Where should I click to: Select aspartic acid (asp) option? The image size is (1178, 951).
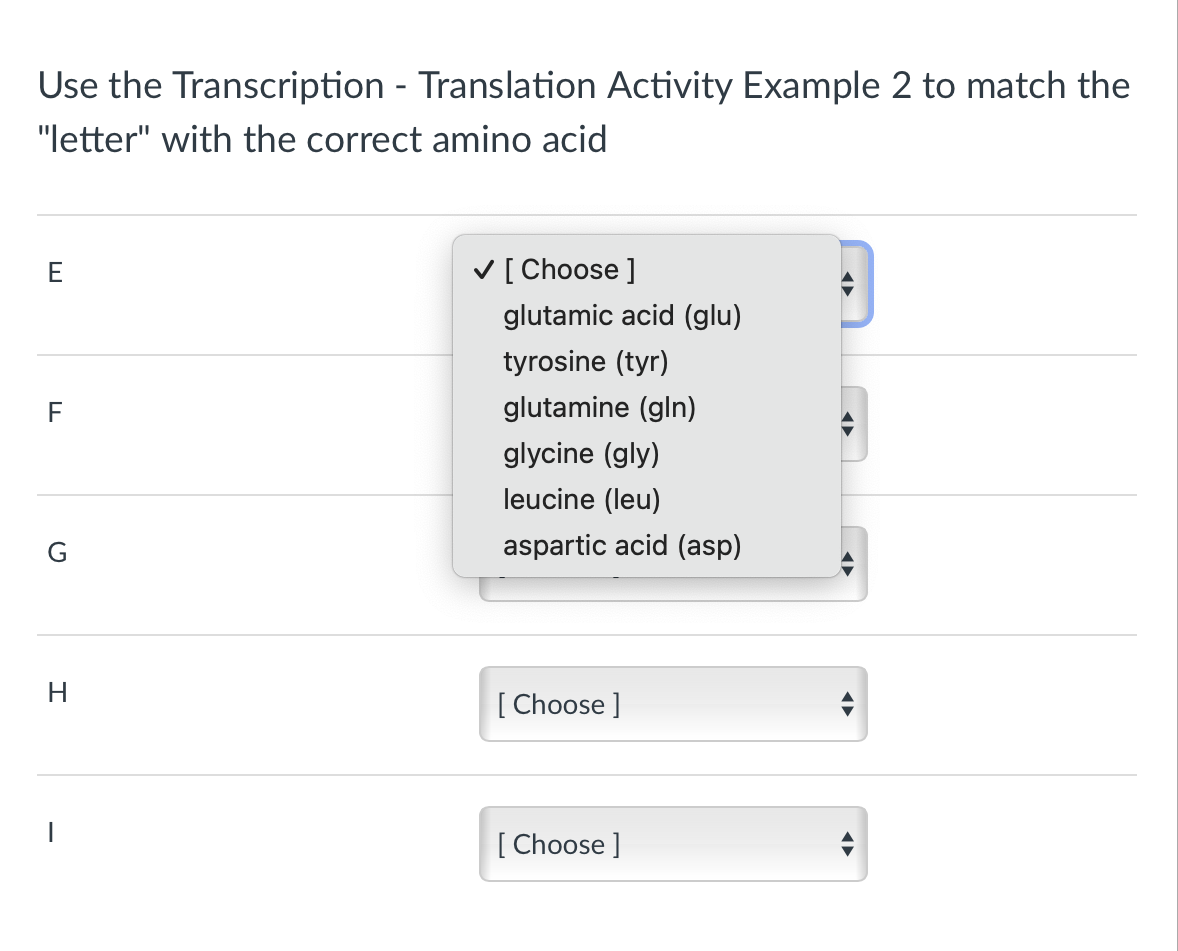(x=622, y=545)
